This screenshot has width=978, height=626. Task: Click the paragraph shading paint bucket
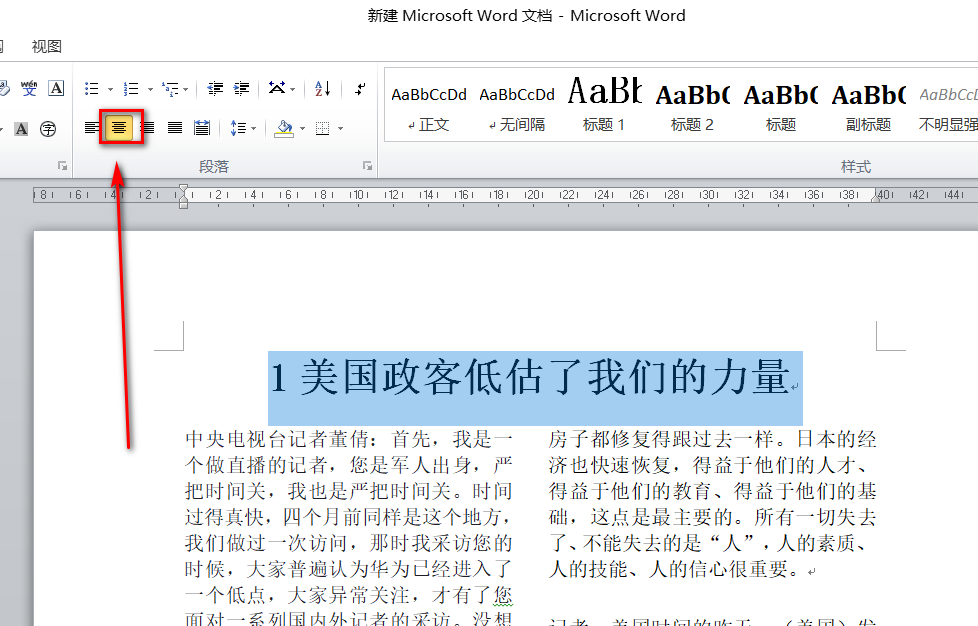[284, 128]
